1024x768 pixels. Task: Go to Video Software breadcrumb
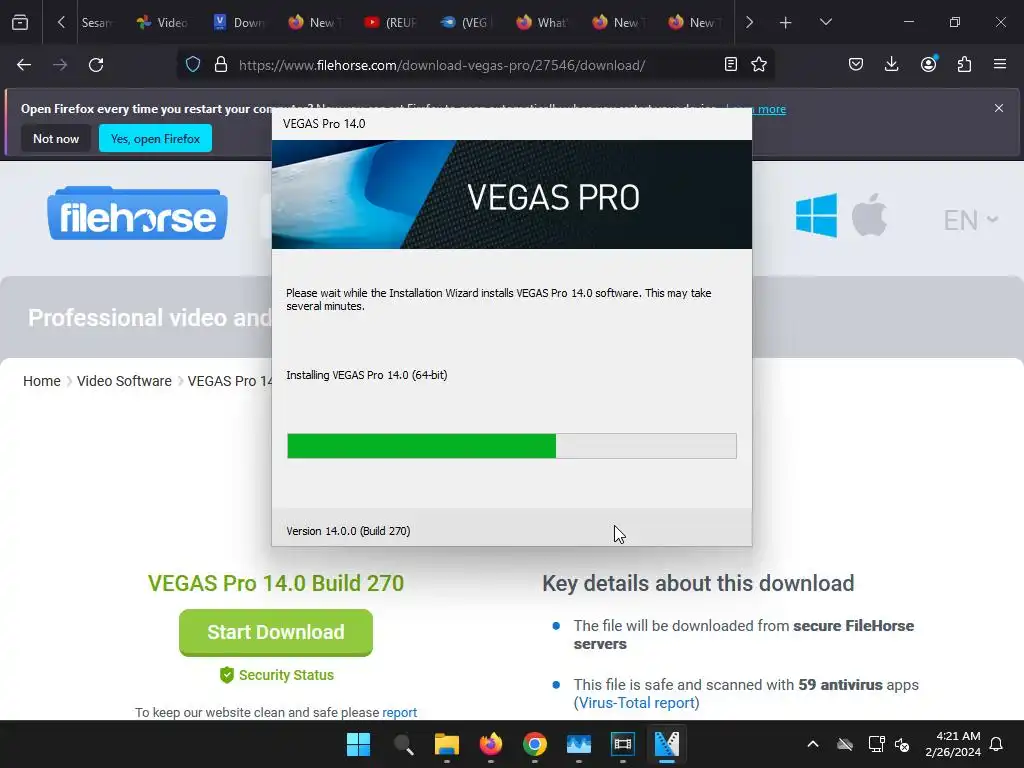coord(124,381)
